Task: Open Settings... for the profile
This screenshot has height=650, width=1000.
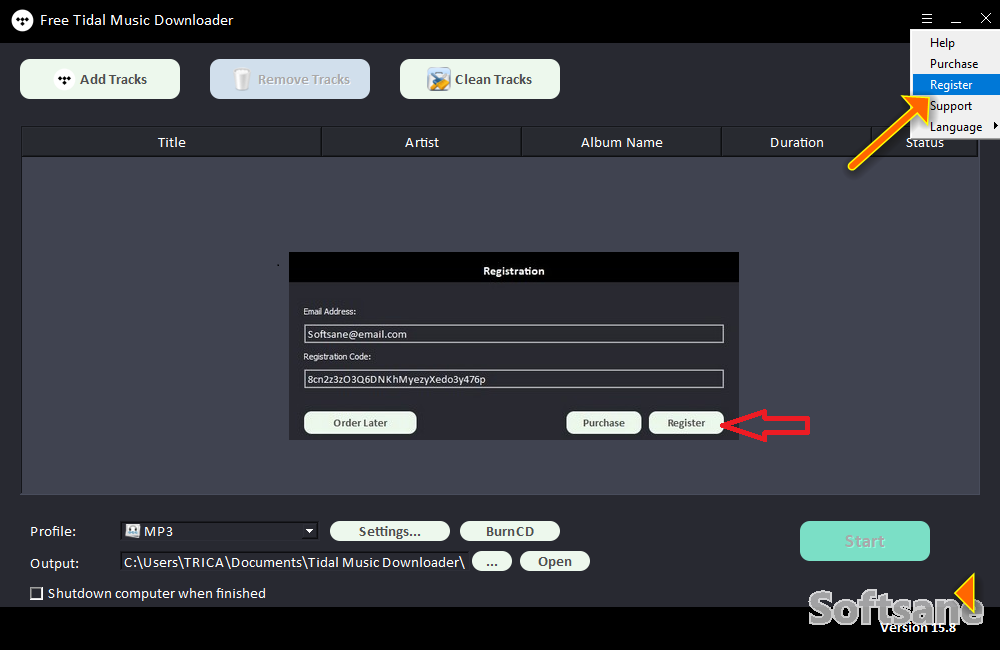Action: click(390, 531)
